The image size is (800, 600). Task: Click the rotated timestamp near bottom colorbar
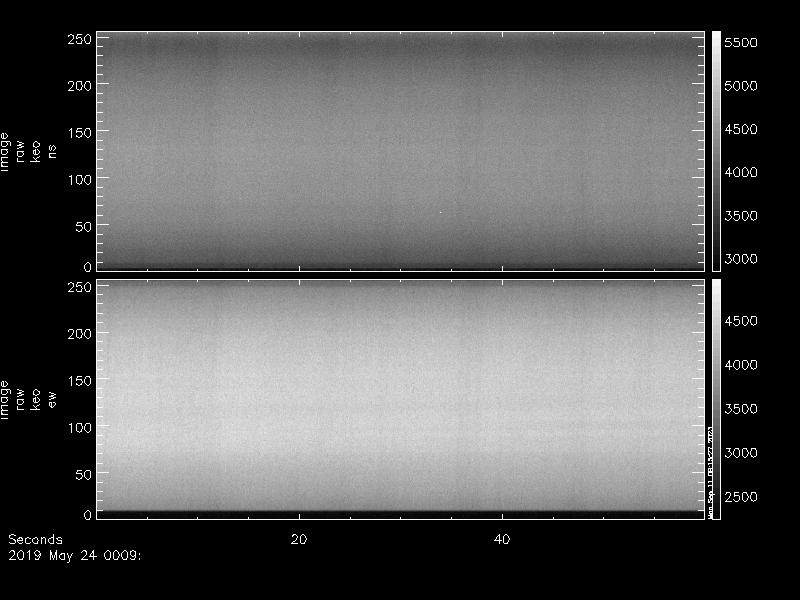[x=710, y=470]
